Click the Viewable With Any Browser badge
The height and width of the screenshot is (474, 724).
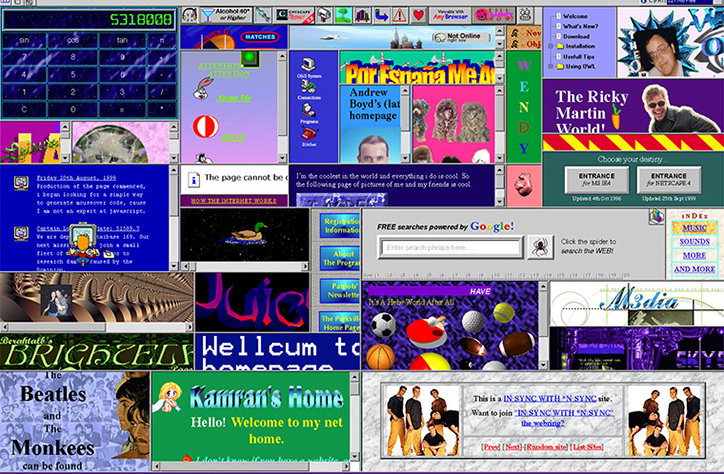[450, 16]
